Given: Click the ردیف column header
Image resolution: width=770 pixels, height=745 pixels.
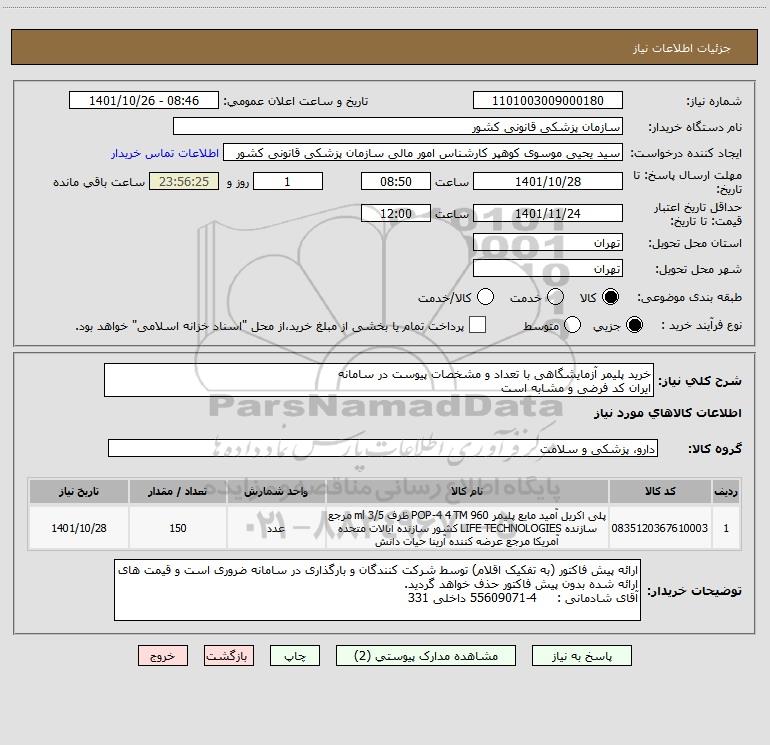Looking at the screenshot, I should [x=726, y=491].
